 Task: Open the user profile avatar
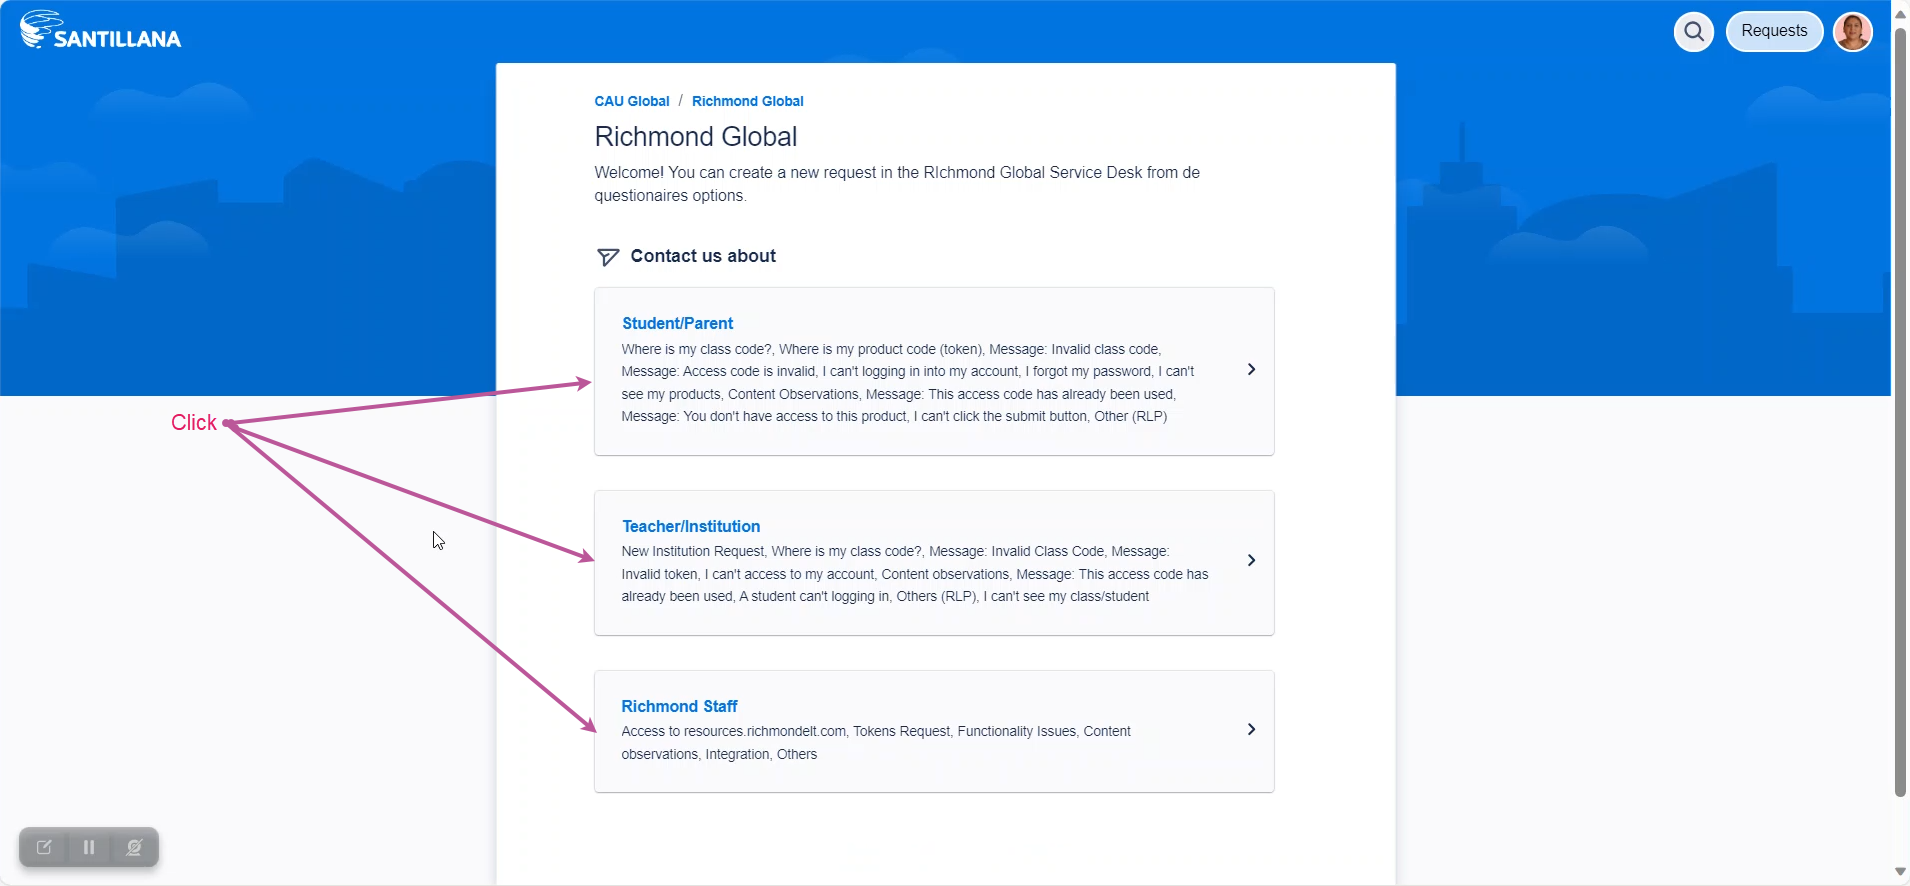click(1852, 31)
